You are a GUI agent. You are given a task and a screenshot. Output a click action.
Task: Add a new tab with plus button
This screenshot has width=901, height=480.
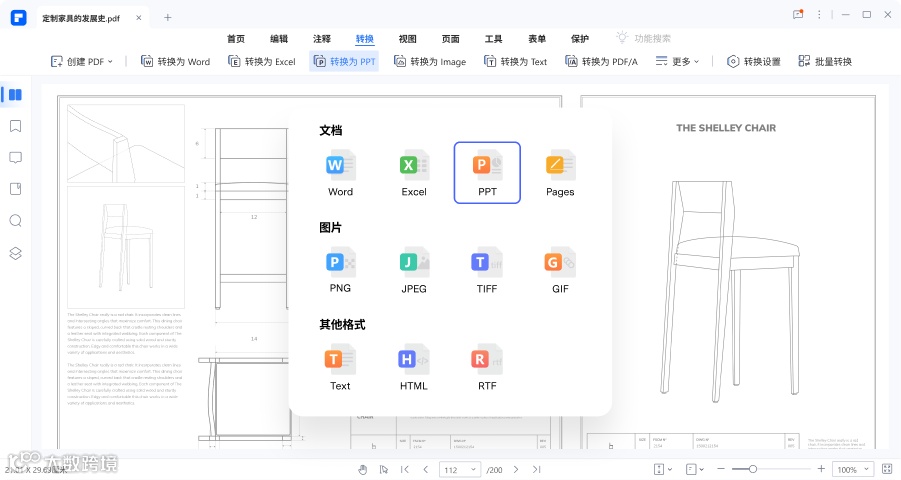[x=167, y=18]
